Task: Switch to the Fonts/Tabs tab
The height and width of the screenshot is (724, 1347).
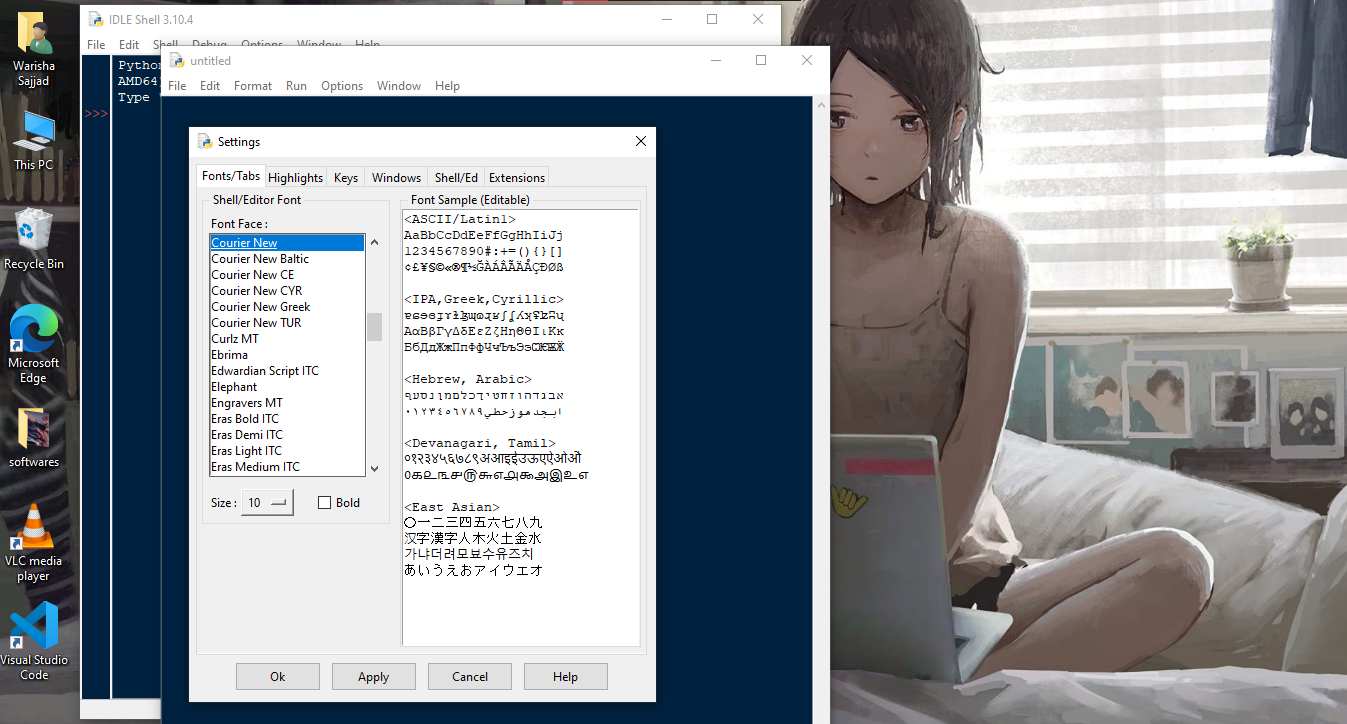Action: click(x=231, y=176)
